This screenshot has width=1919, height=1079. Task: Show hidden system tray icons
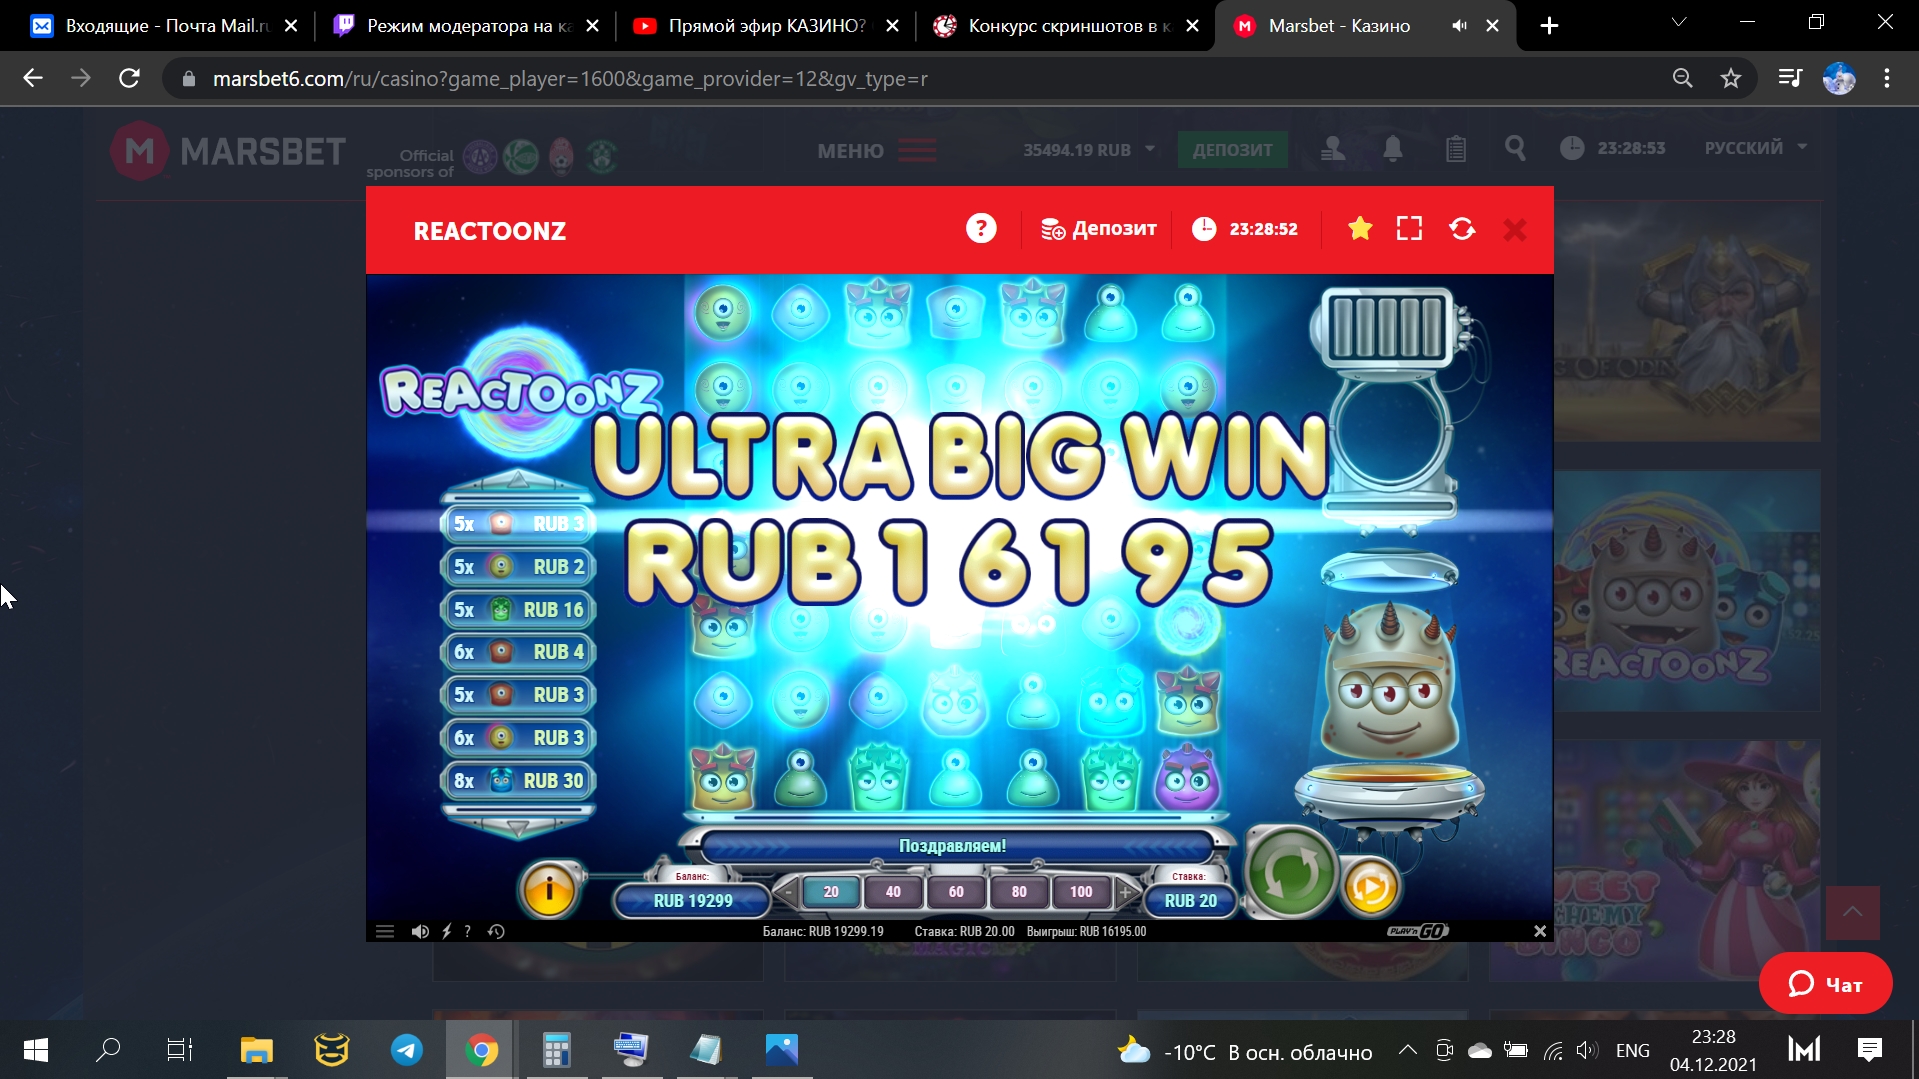click(1407, 1050)
